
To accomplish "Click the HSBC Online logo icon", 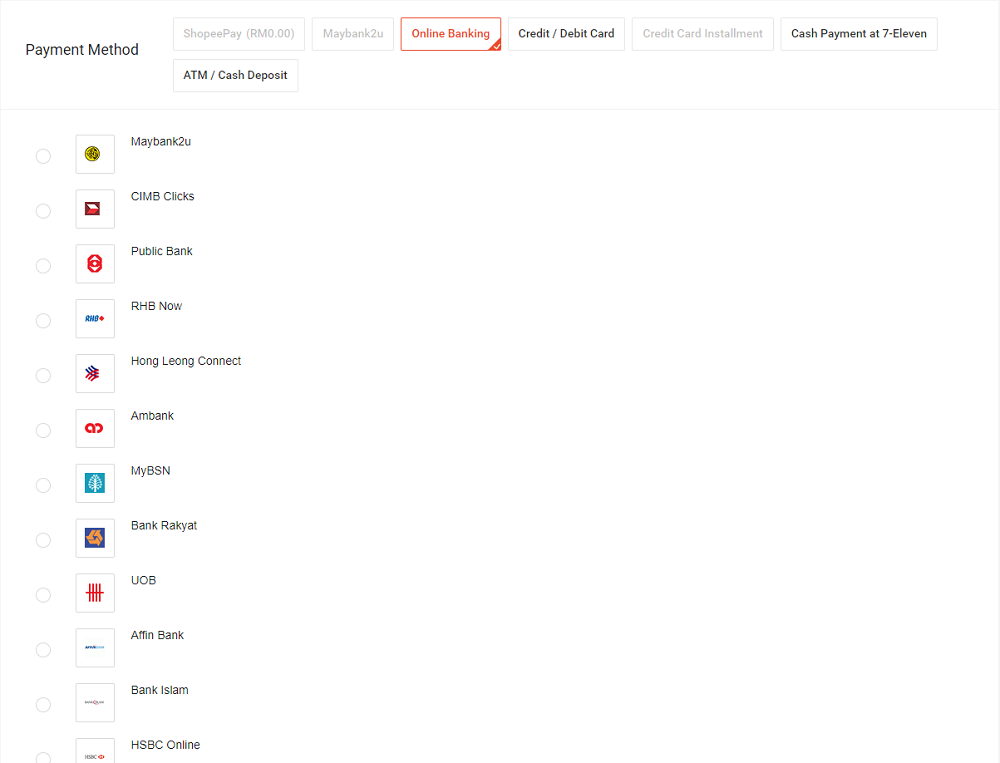I will click(x=95, y=751).
